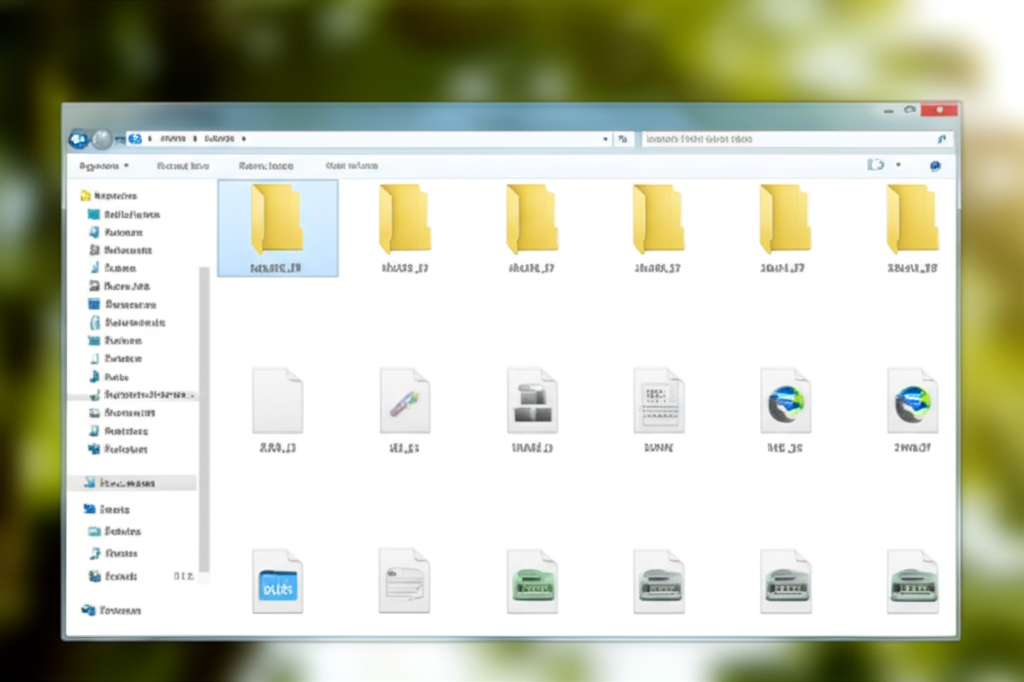The image size is (1024, 682).
Task: Select the file with gray stacked boxes icon
Action: click(x=531, y=401)
